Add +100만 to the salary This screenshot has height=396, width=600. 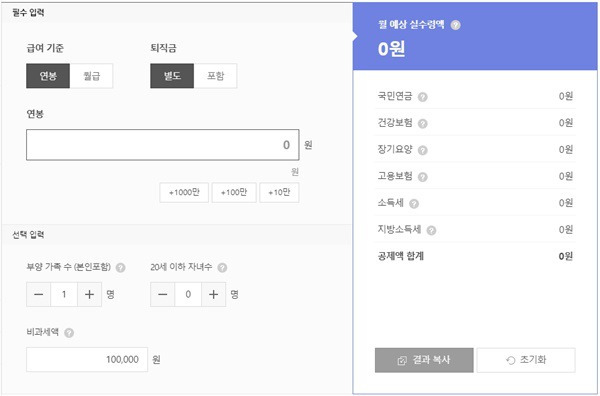[x=234, y=192]
